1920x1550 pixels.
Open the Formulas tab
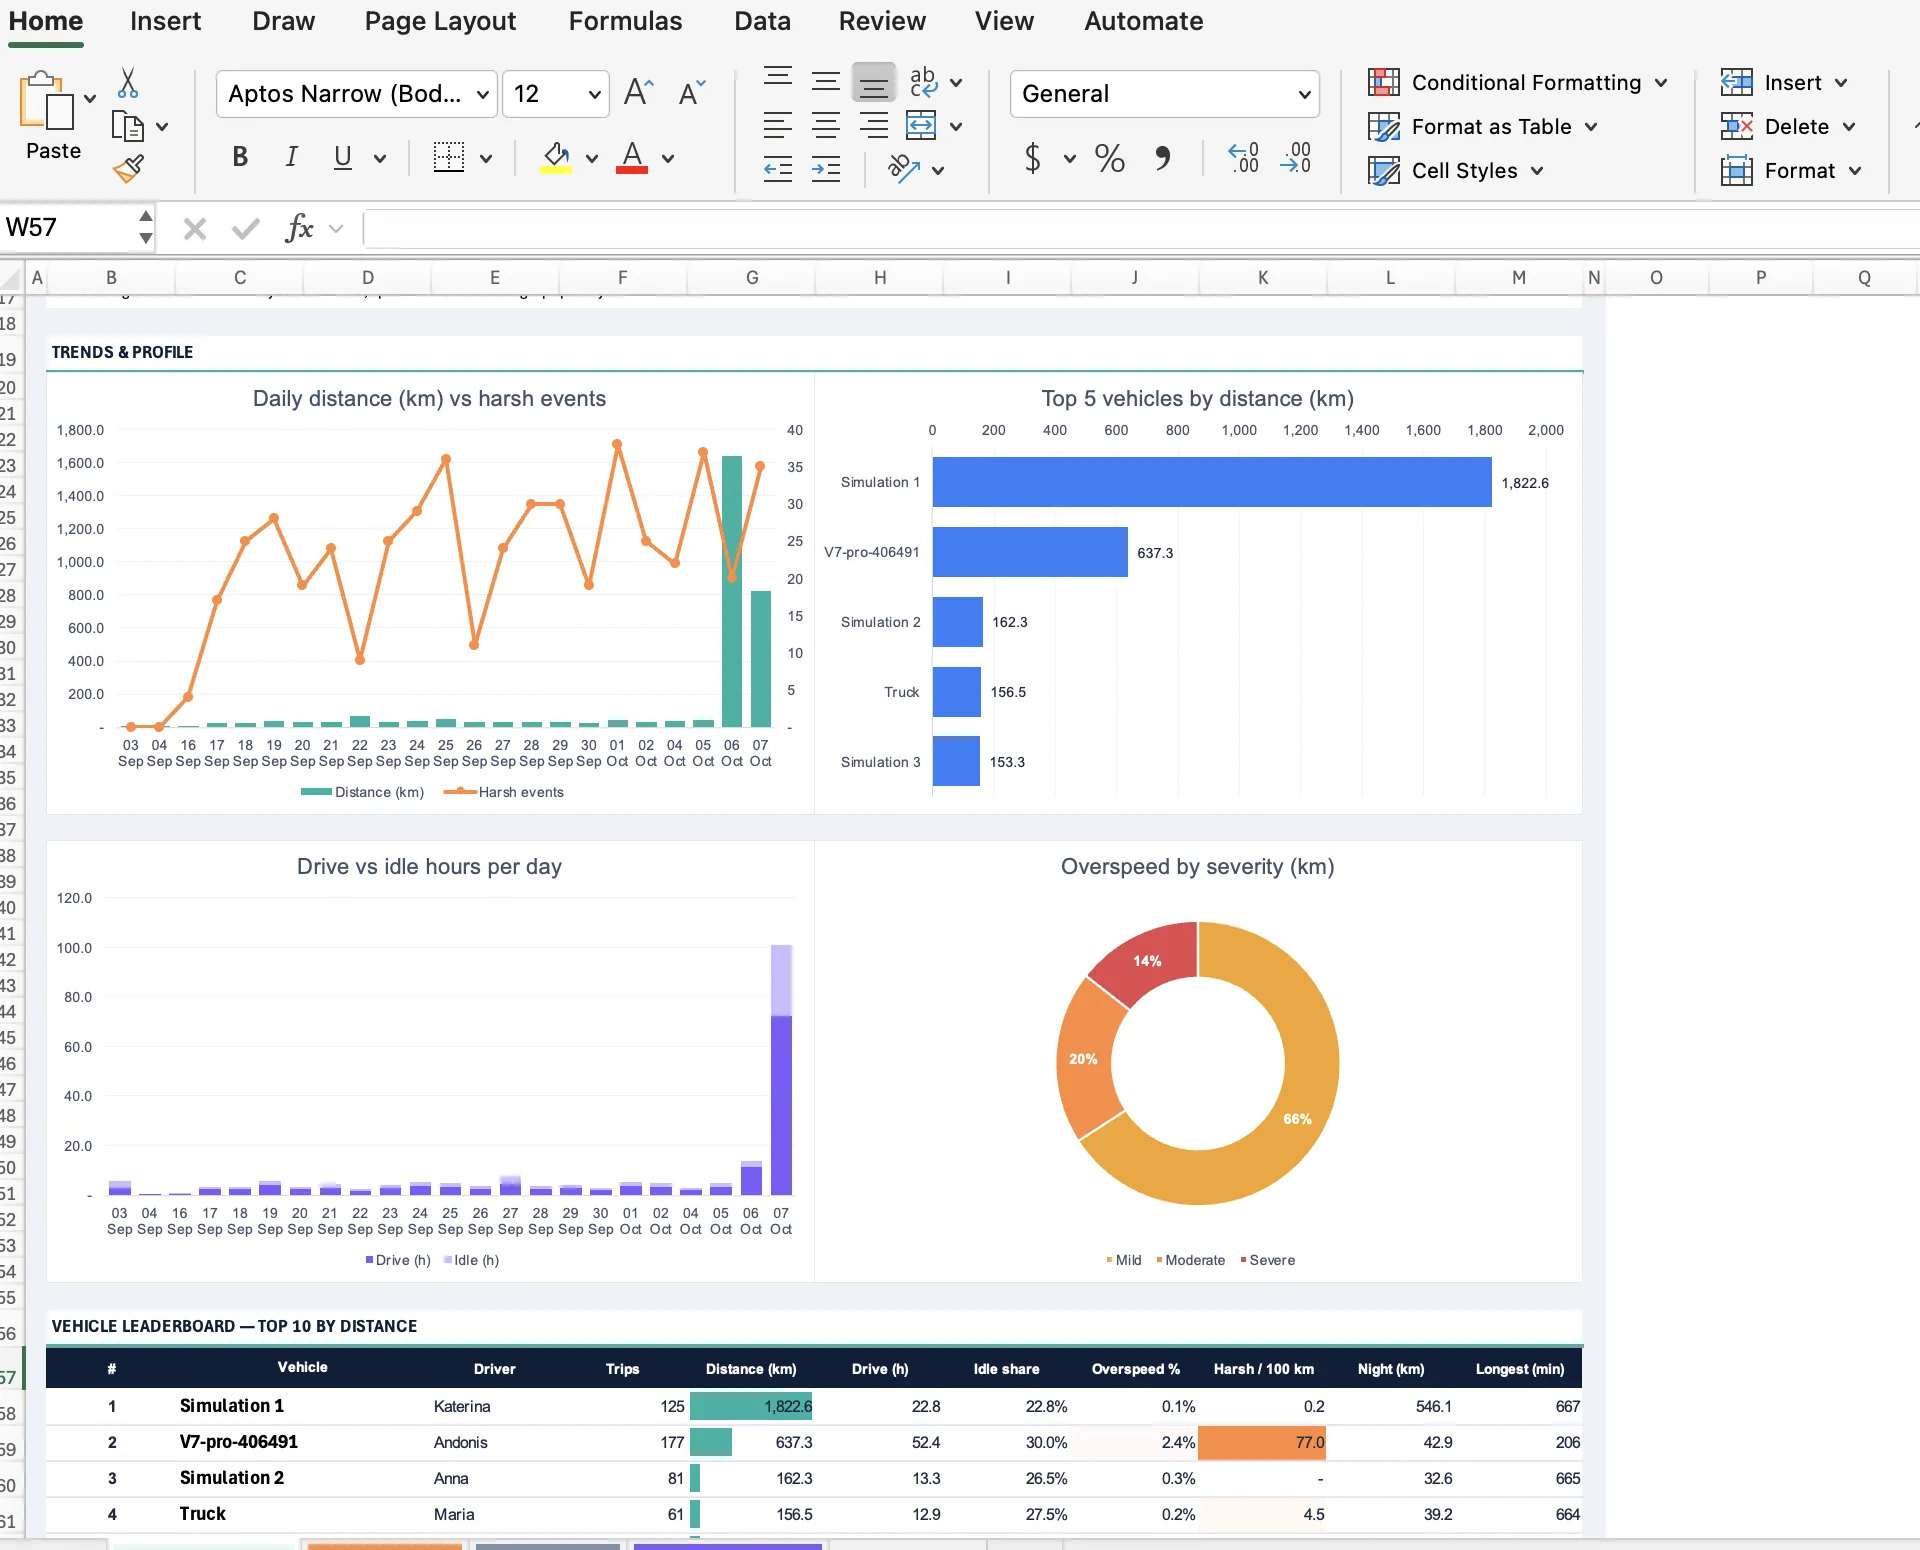(625, 21)
